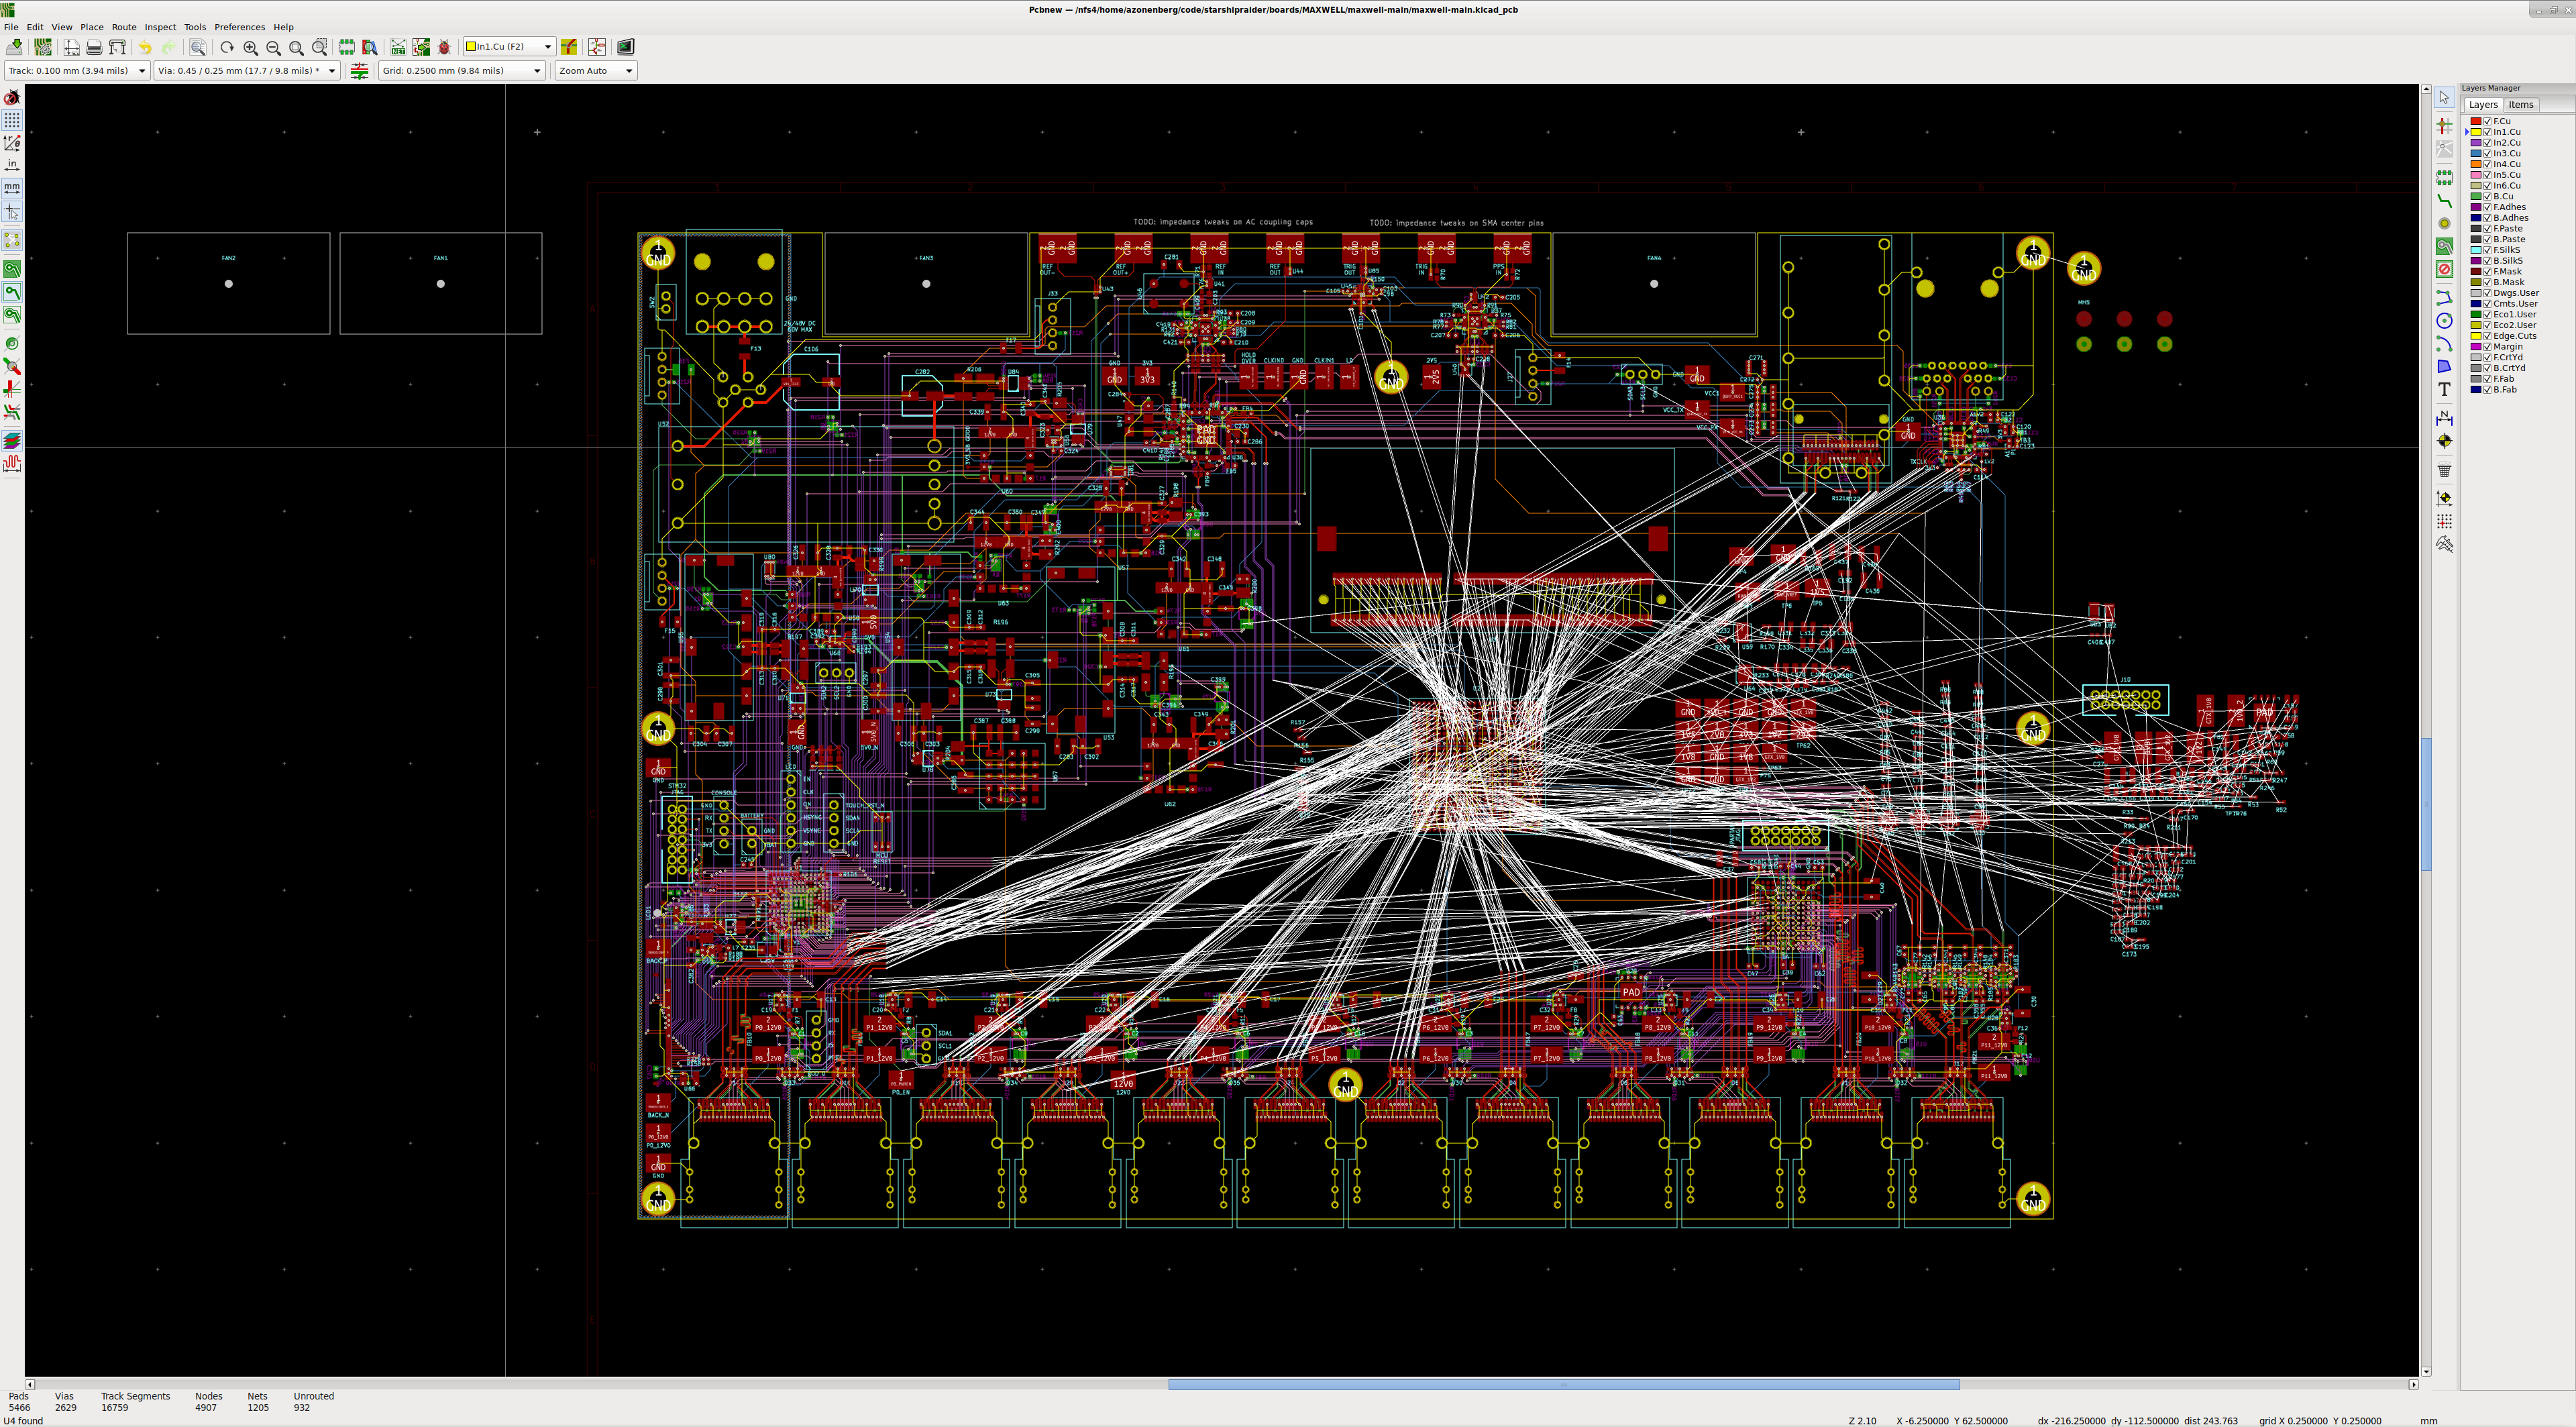
Task: Click the Margin magenta color swatch
Action: tap(2476, 347)
